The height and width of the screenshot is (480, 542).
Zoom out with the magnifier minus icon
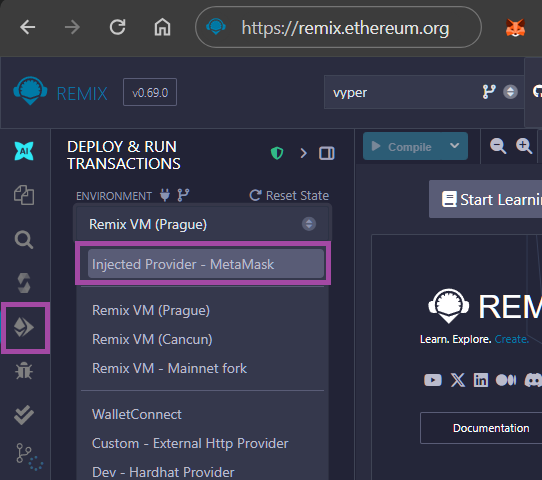(498, 146)
